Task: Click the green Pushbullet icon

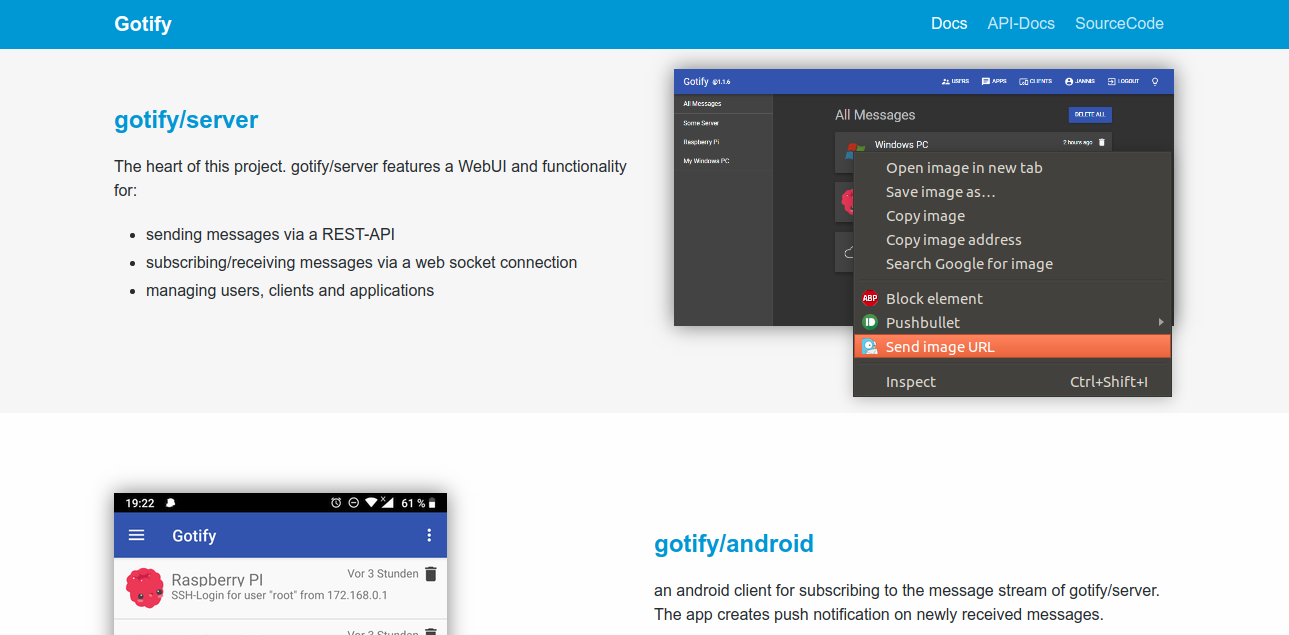Action: (869, 322)
